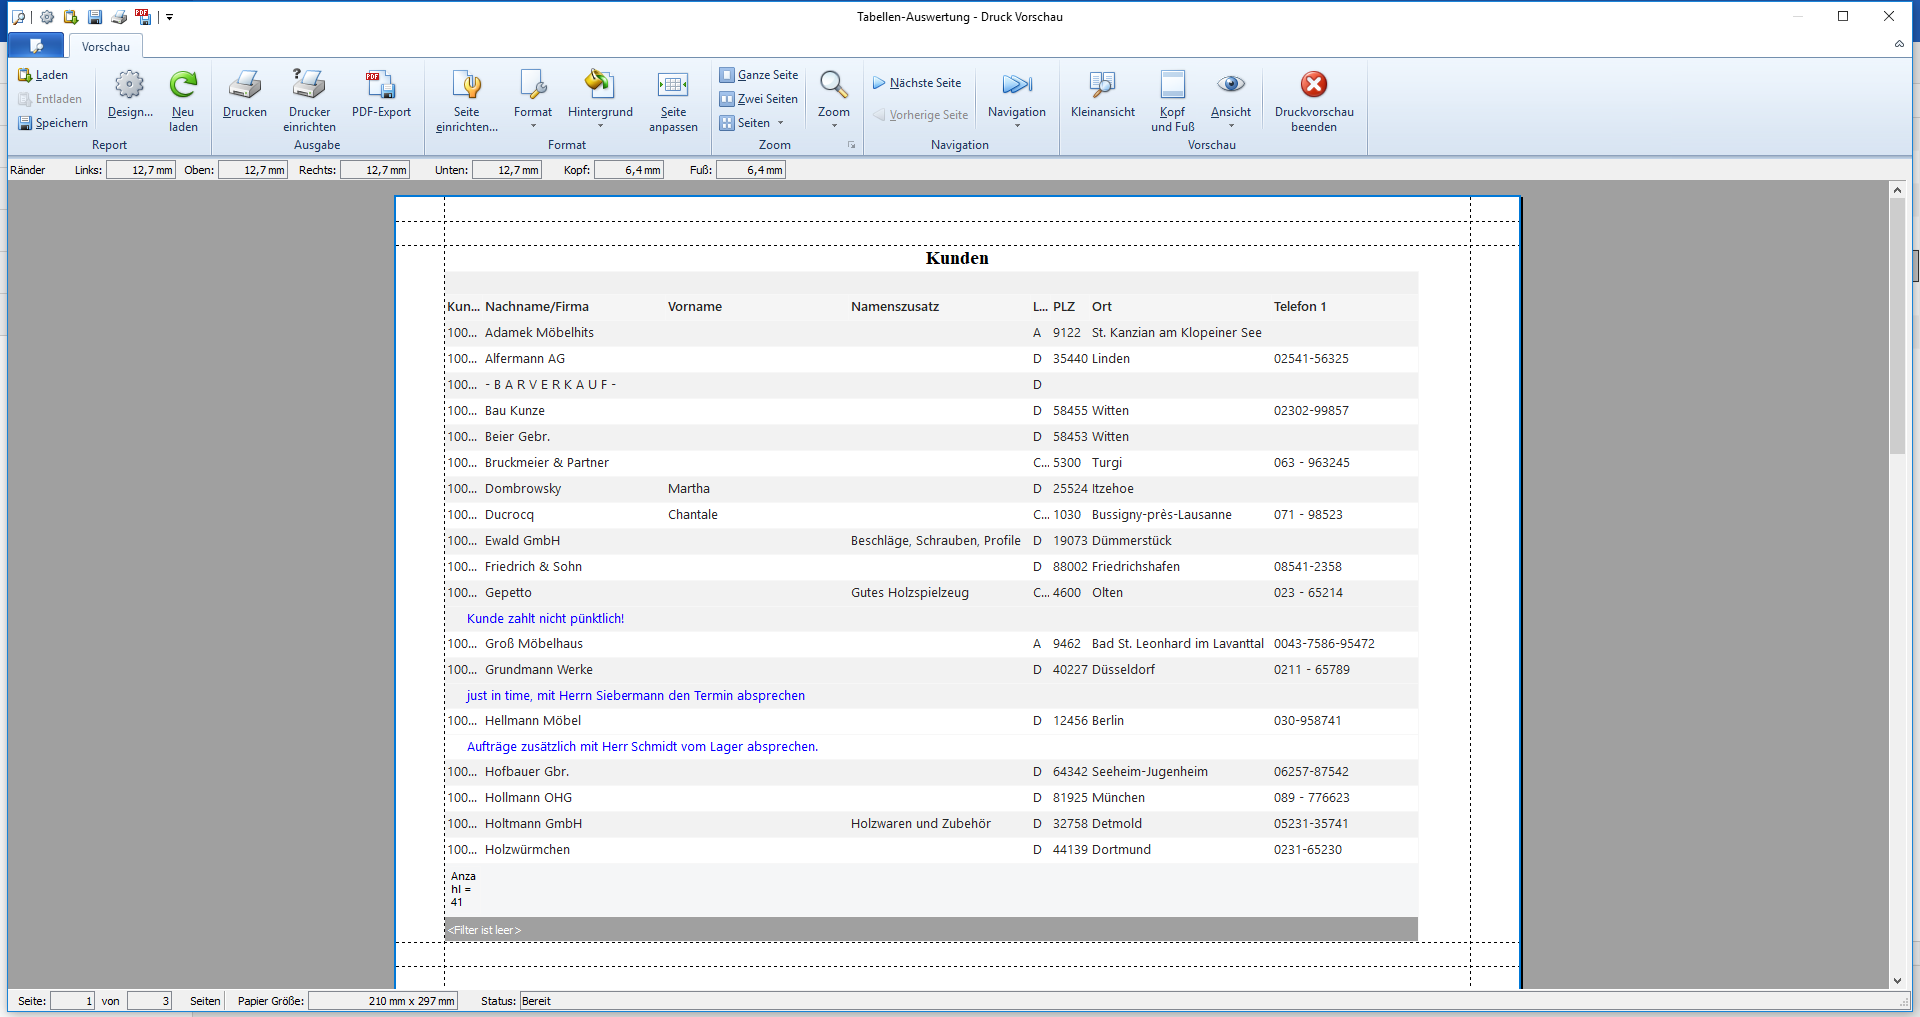Click the Telefon 1 column header
Viewport: 1920px width, 1017px height.
pyautogui.click(x=1300, y=307)
